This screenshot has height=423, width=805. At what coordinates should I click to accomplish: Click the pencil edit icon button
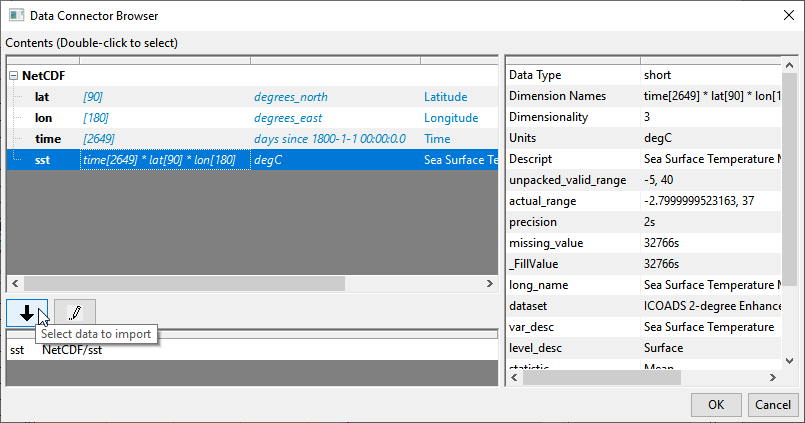pyautogui.click(x=75, y=312)
